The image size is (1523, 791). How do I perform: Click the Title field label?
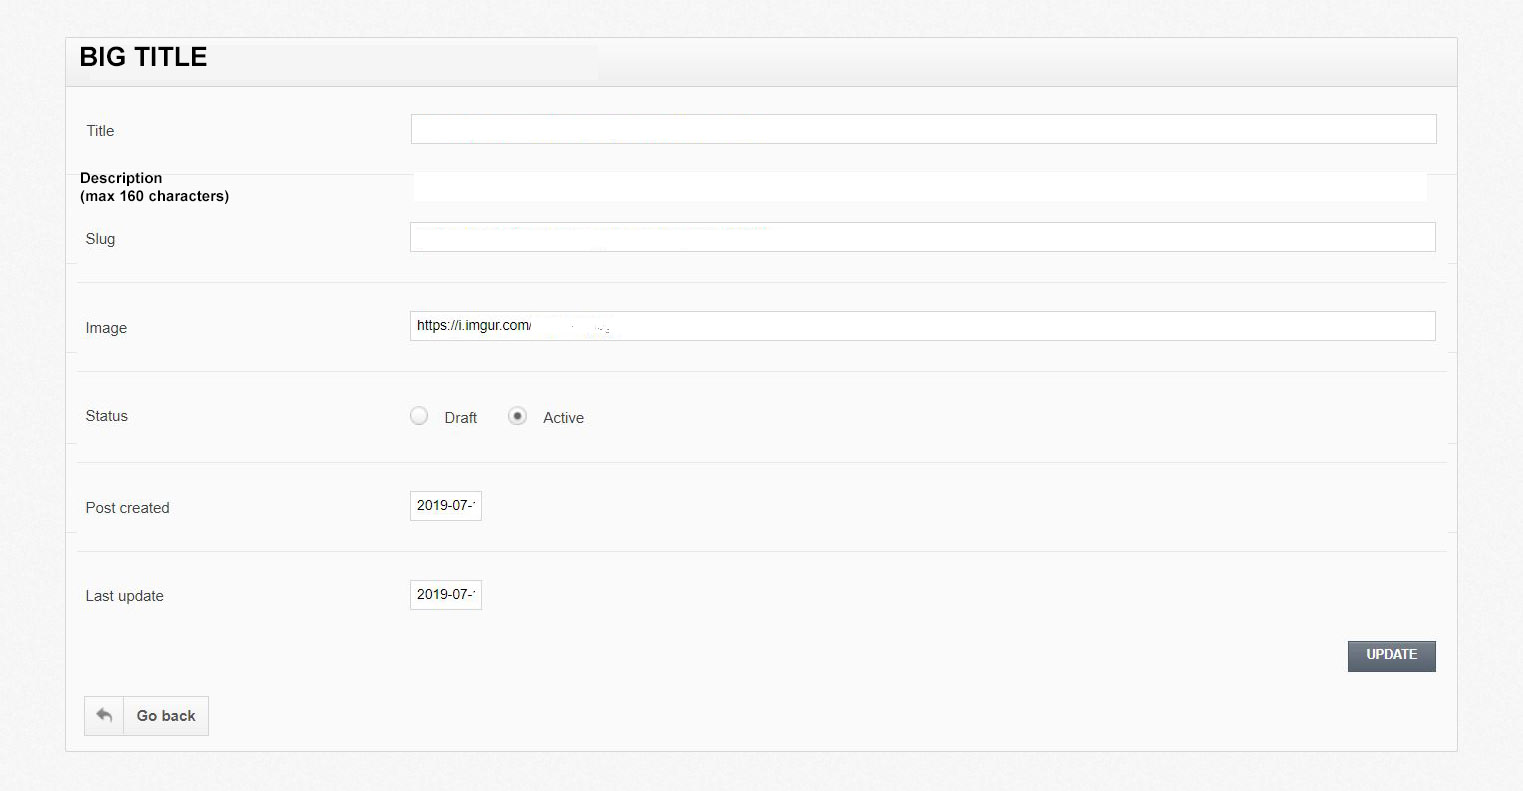(x=100, y=131)
